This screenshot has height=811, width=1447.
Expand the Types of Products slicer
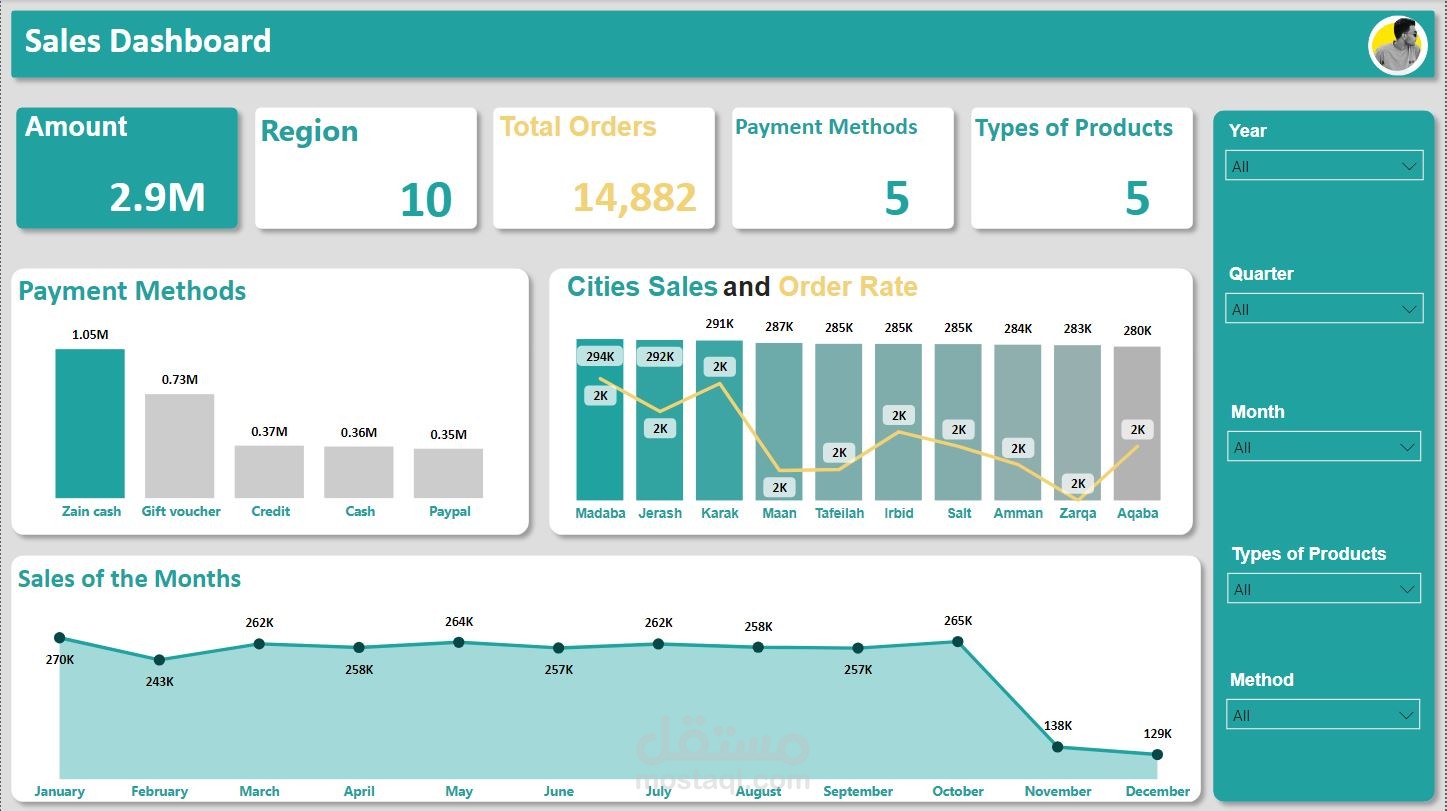(1323, 588)
